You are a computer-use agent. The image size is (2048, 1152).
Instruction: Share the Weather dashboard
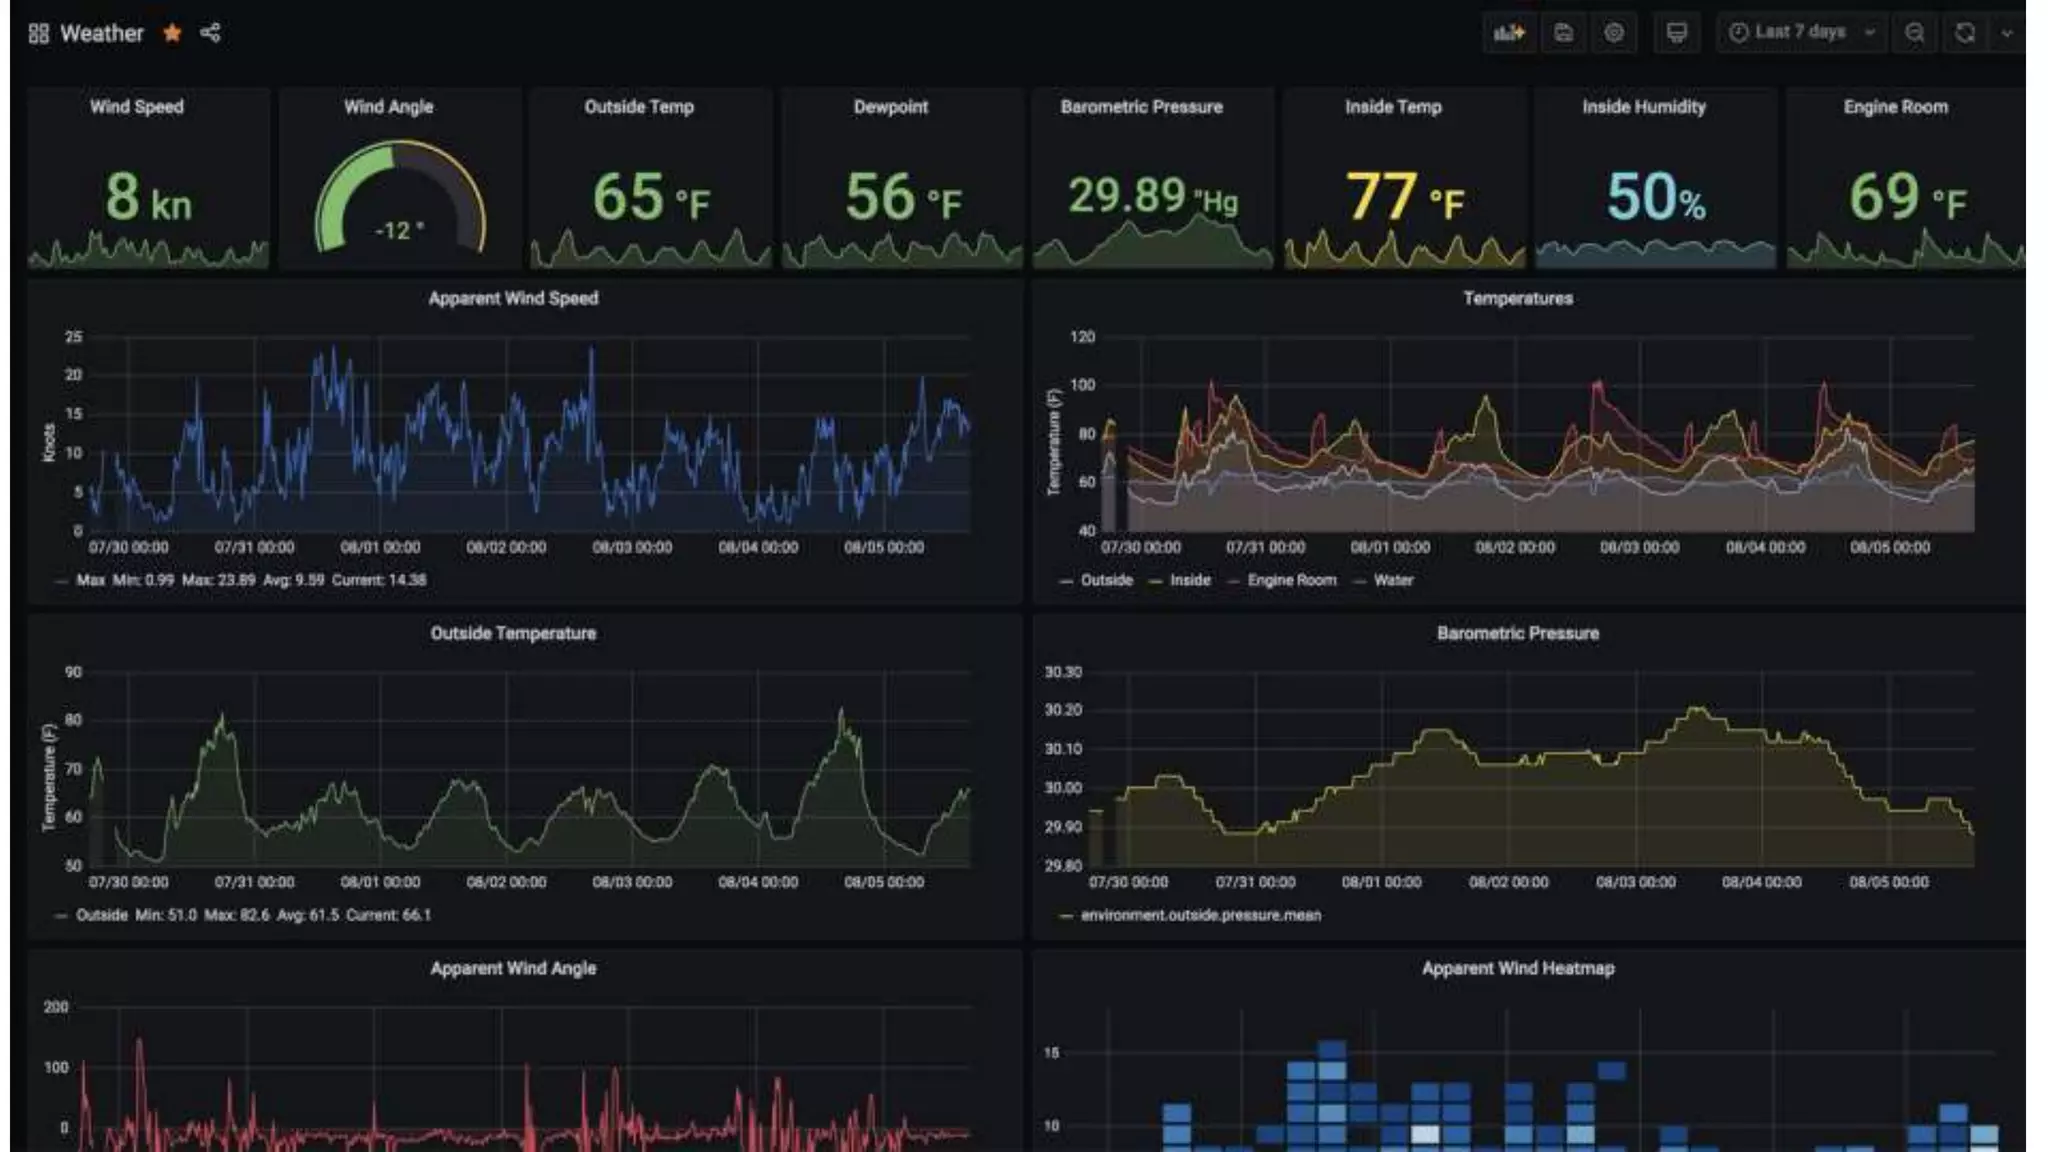click(x=210, y=33)
